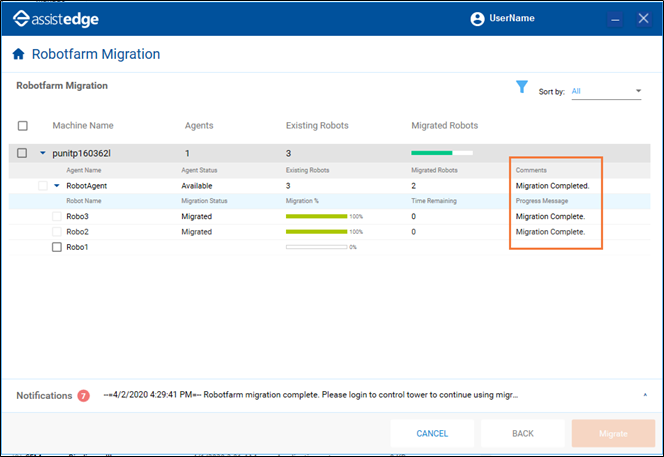This screenshot has width=664, height=457.
Task: Open the Sort by dropdown
Action: click(x=607, y=91)
